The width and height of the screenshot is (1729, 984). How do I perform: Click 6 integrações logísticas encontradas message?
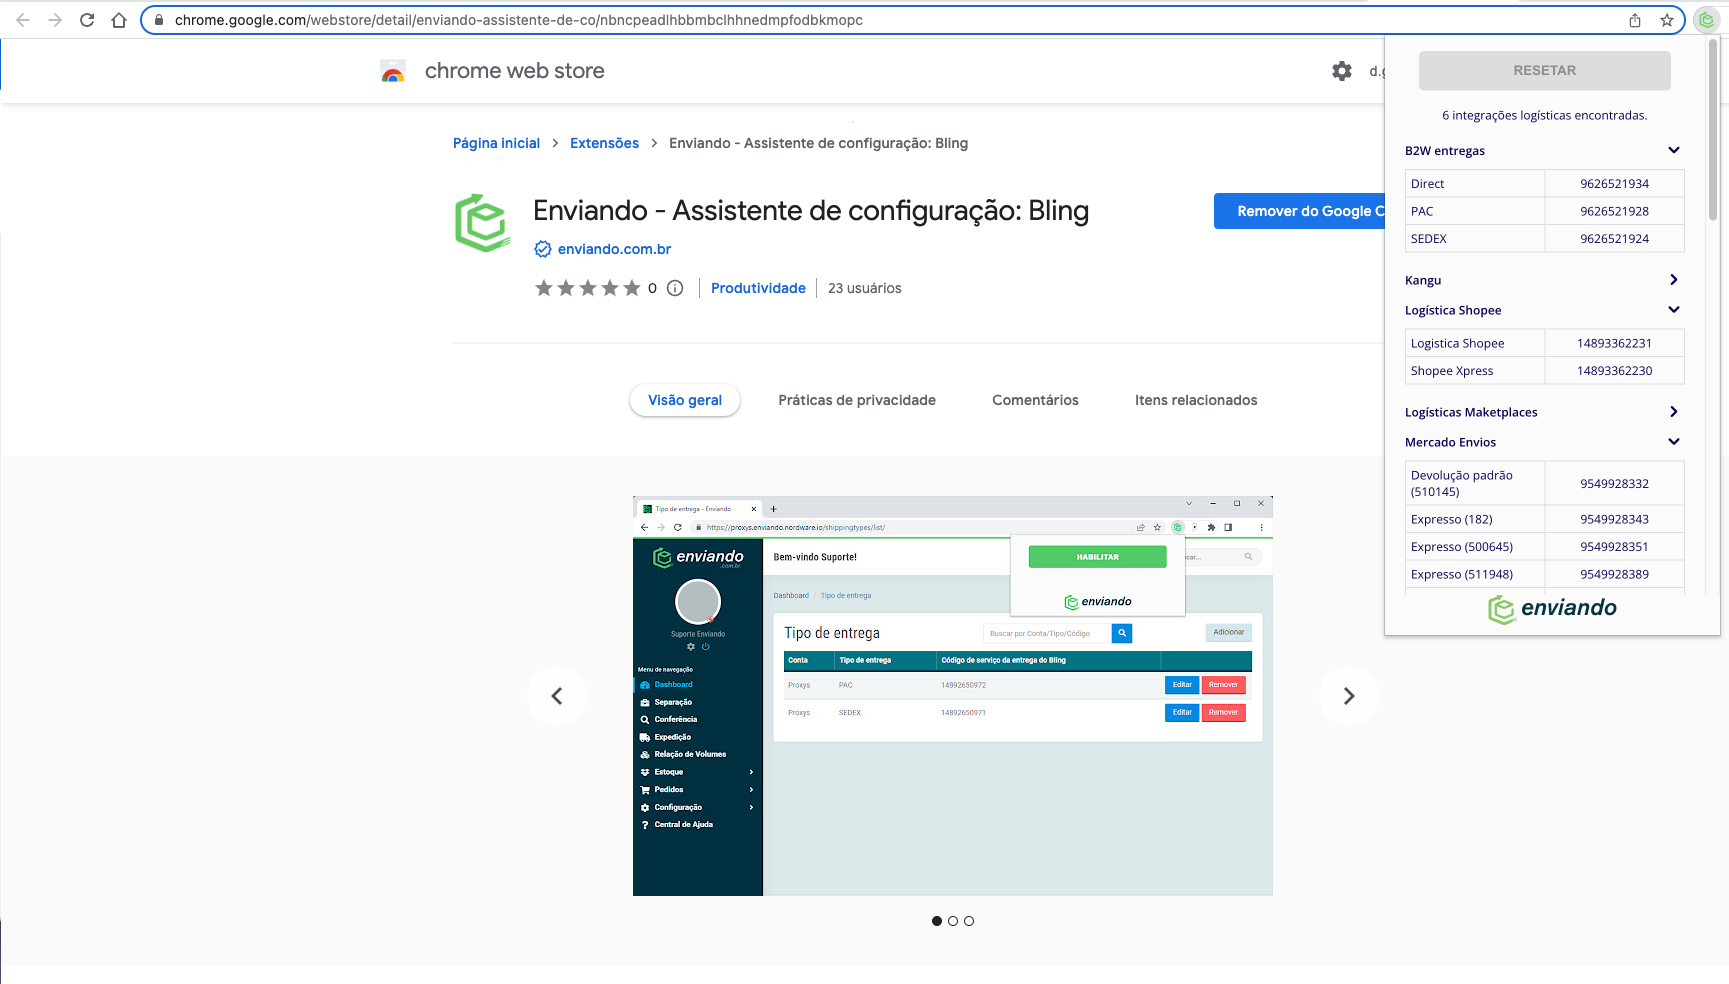click(1544, 115)
